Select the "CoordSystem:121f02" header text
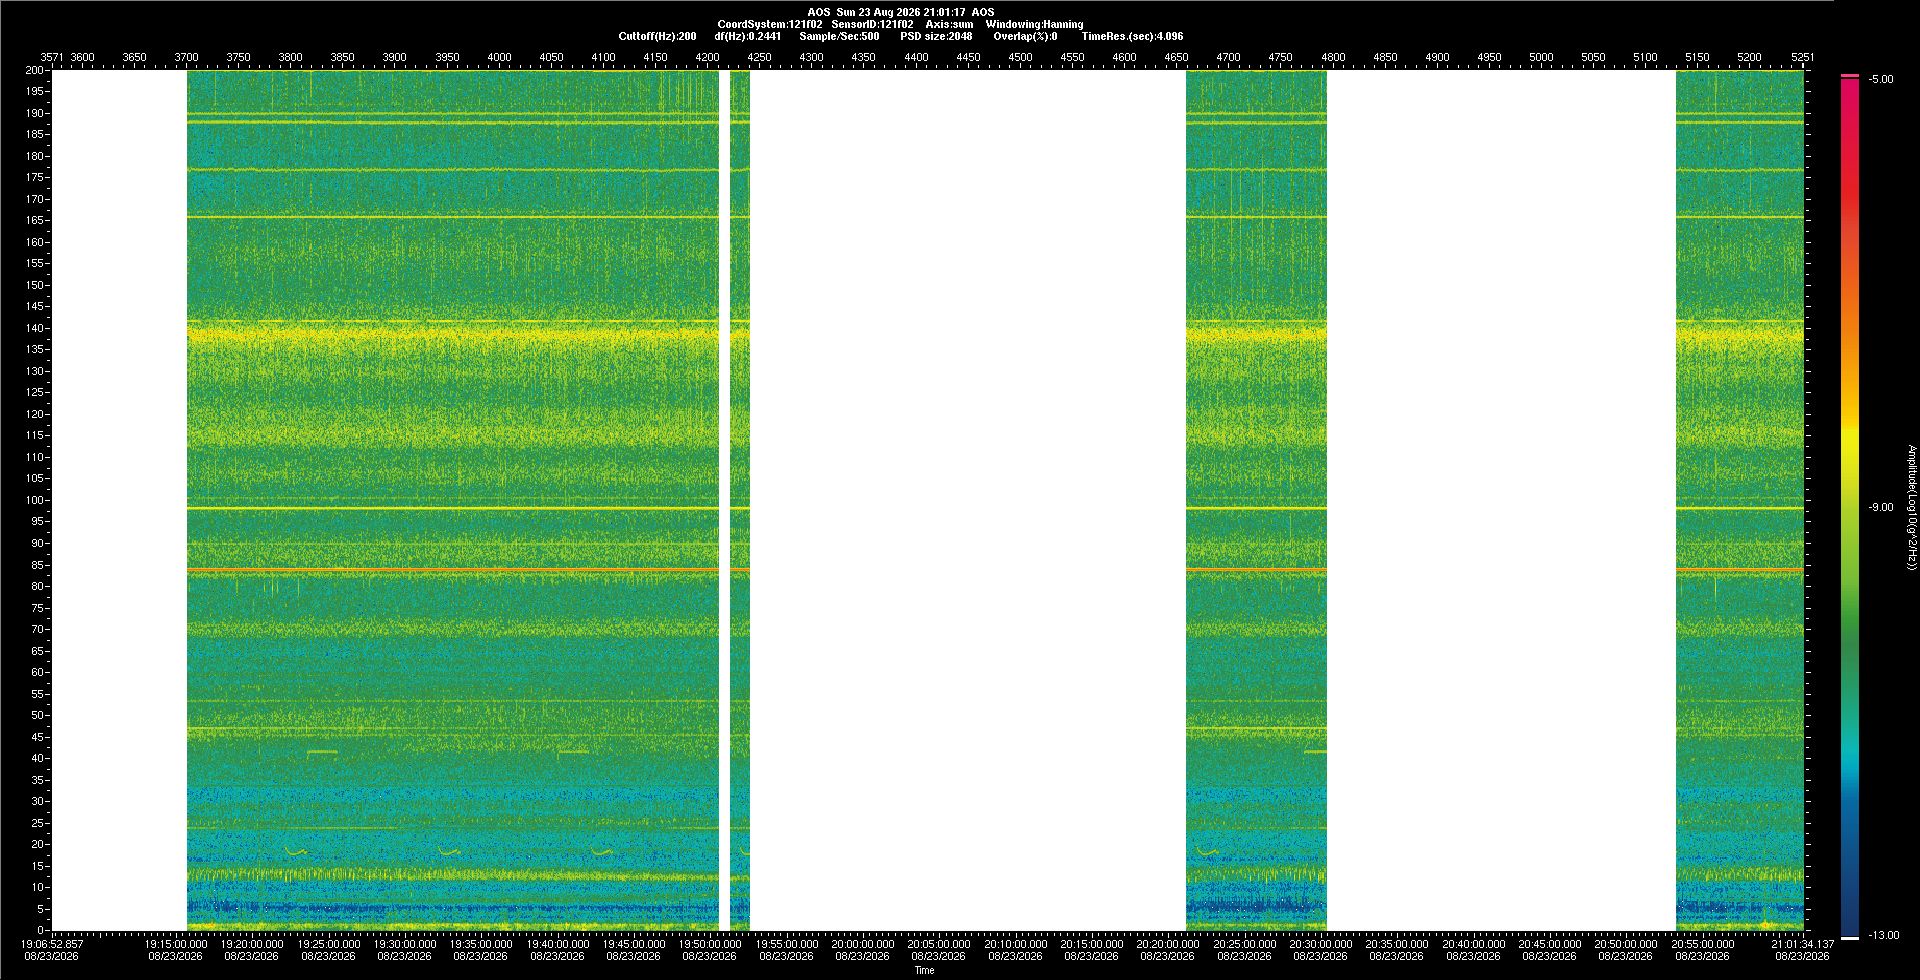 (770, 24)
